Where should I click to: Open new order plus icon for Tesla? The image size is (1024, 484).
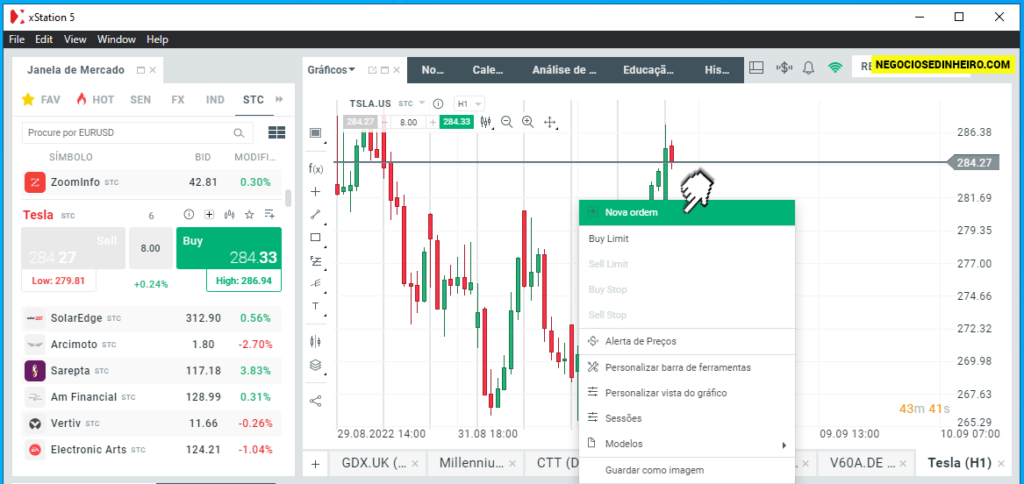tap(209, 214)
